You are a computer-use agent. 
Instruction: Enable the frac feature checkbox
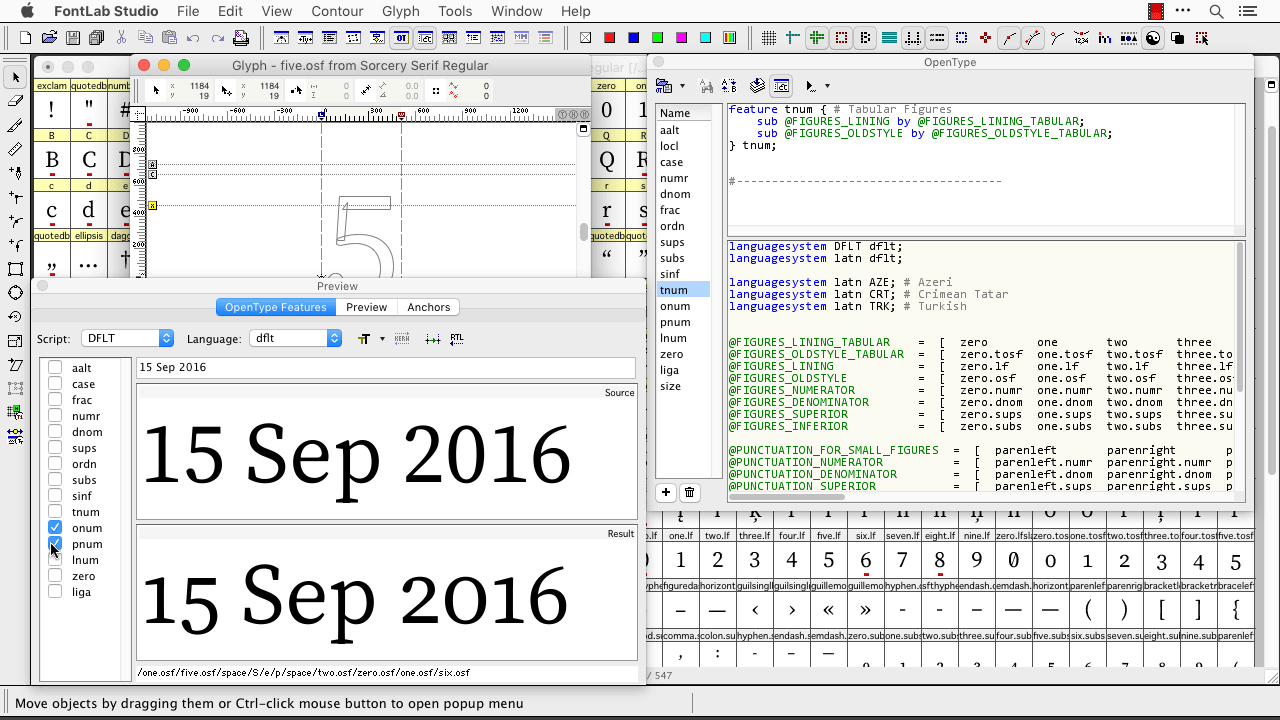pos(55,400)
